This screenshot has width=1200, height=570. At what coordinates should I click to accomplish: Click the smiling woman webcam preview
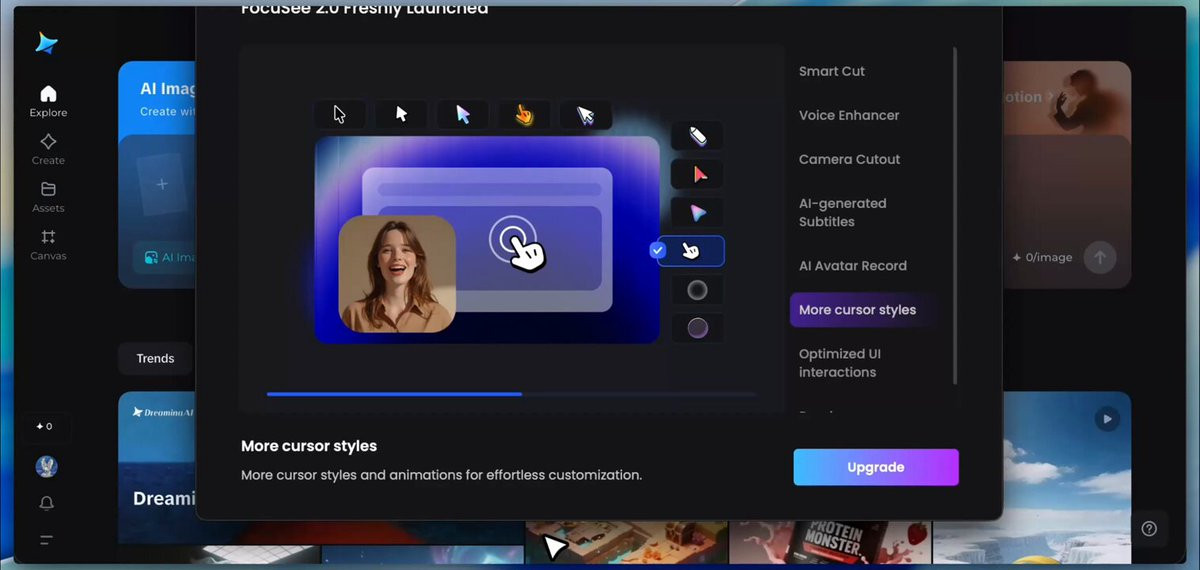(397, 273)
